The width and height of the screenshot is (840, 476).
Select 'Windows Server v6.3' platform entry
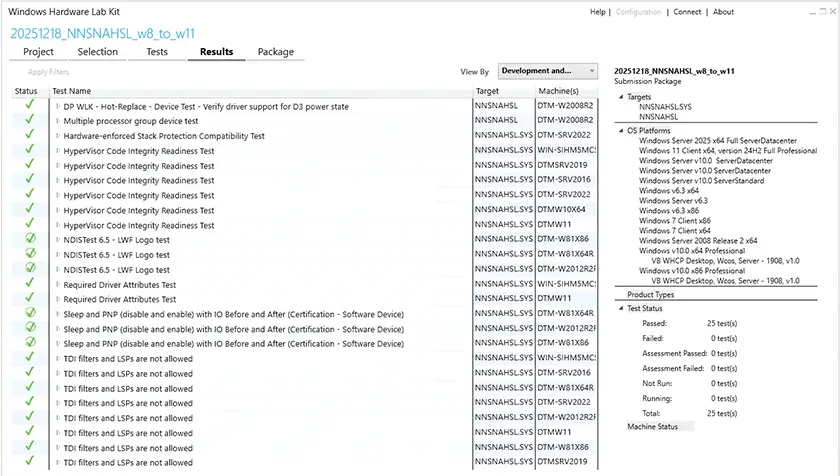[673, 201]
